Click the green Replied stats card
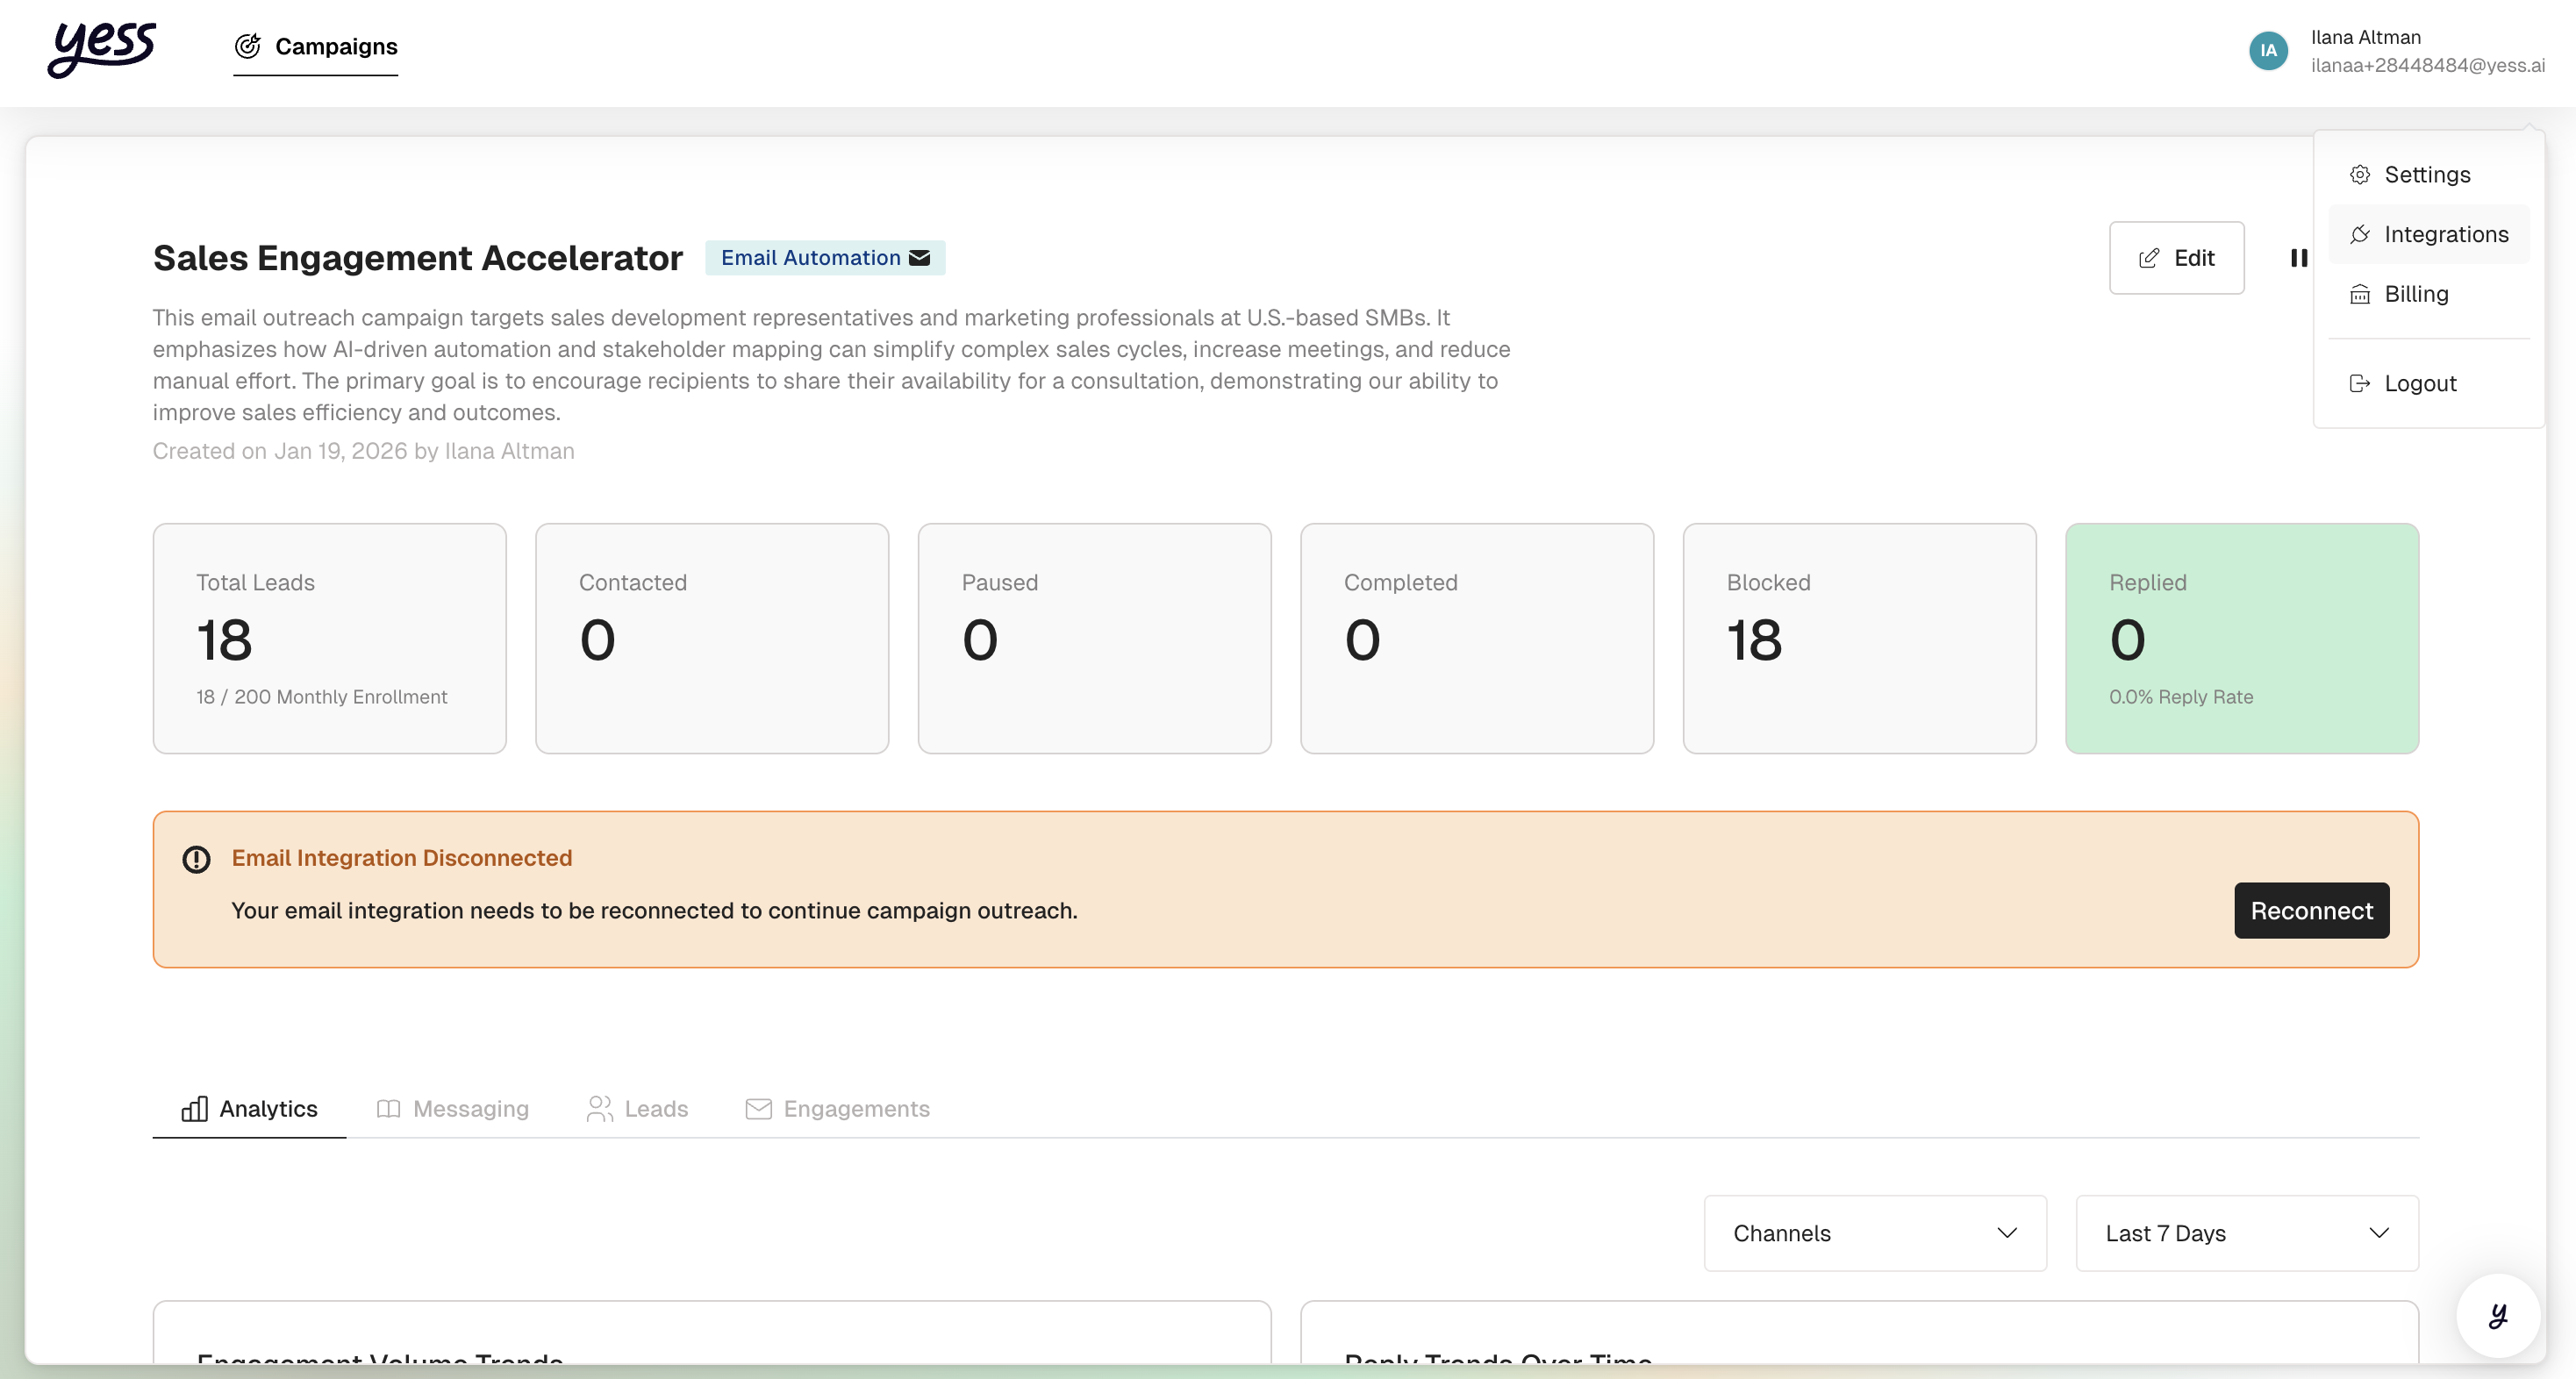2576x1379 pixels. (x=2241, y=638)
